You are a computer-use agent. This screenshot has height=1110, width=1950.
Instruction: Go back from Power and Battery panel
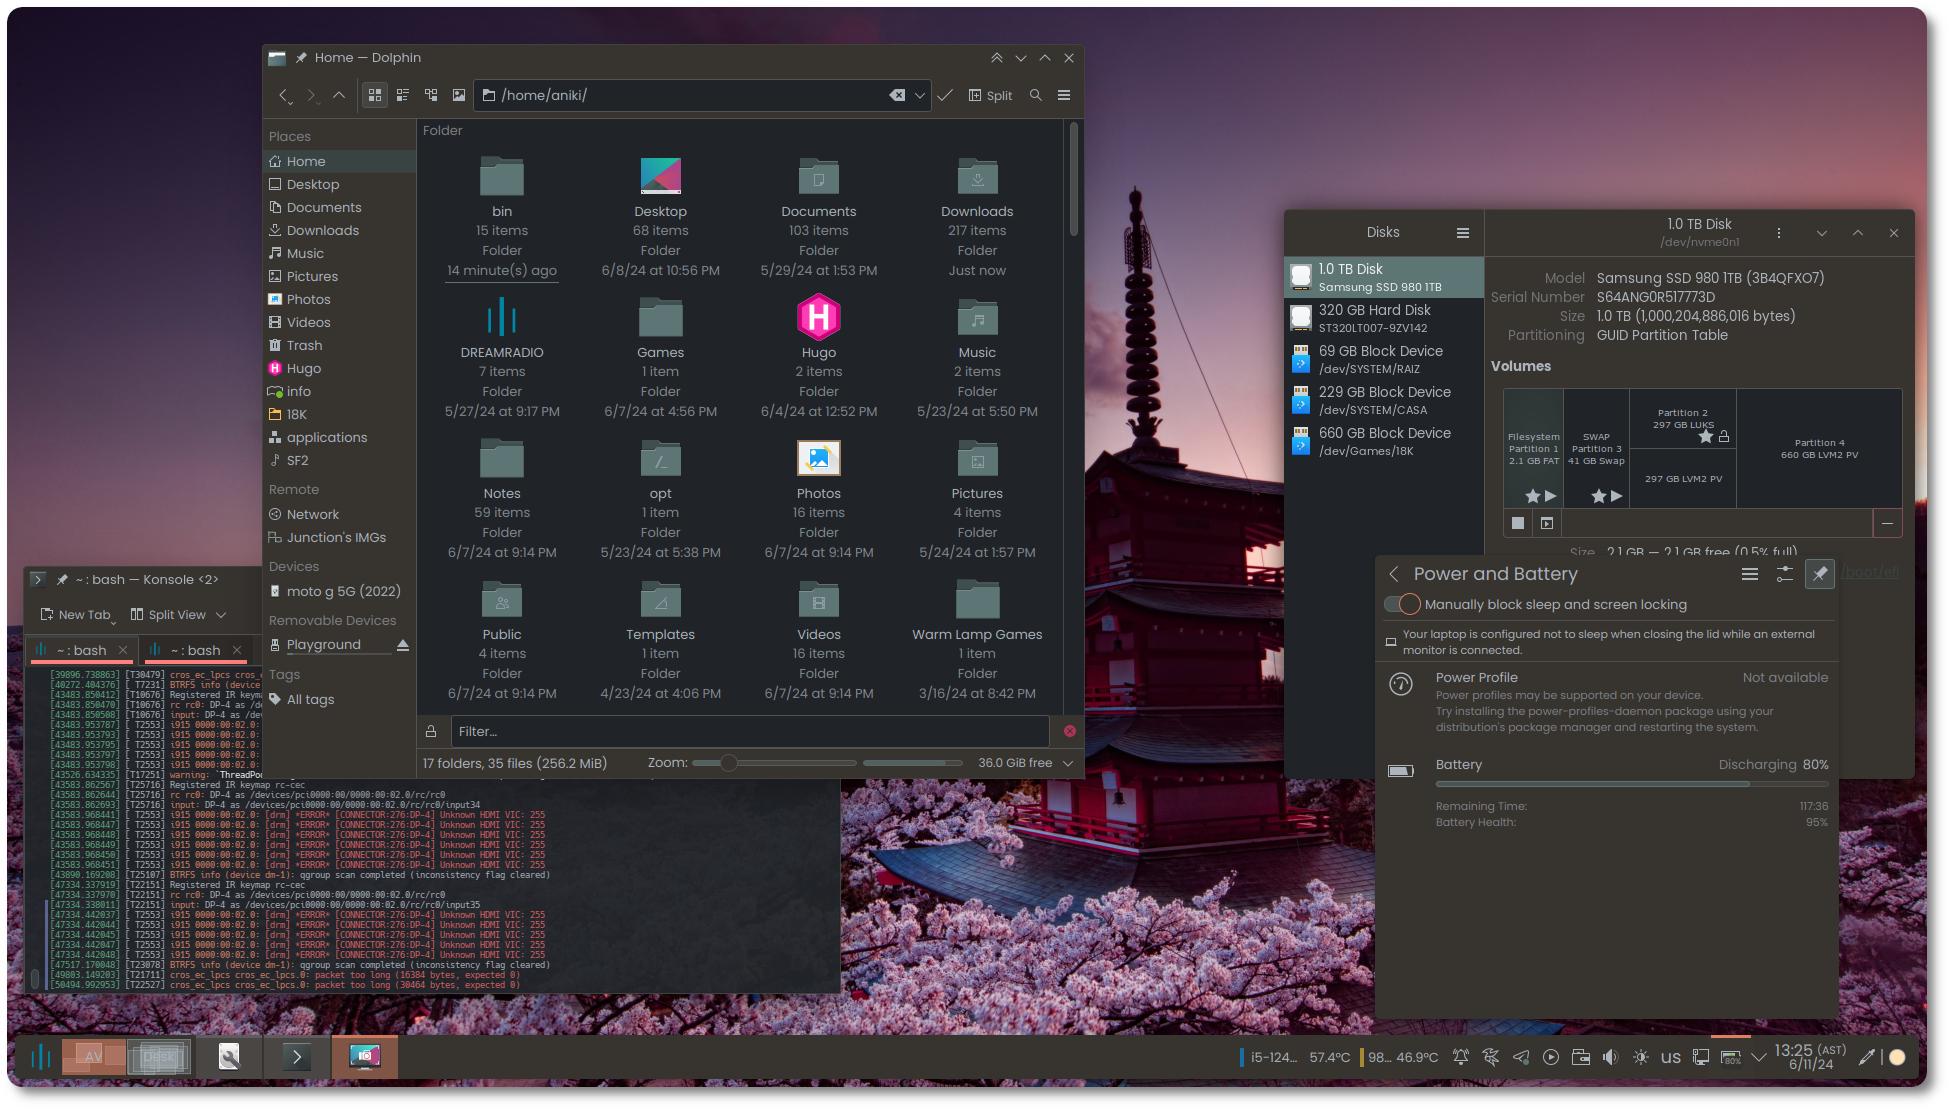coord(1394,574)
